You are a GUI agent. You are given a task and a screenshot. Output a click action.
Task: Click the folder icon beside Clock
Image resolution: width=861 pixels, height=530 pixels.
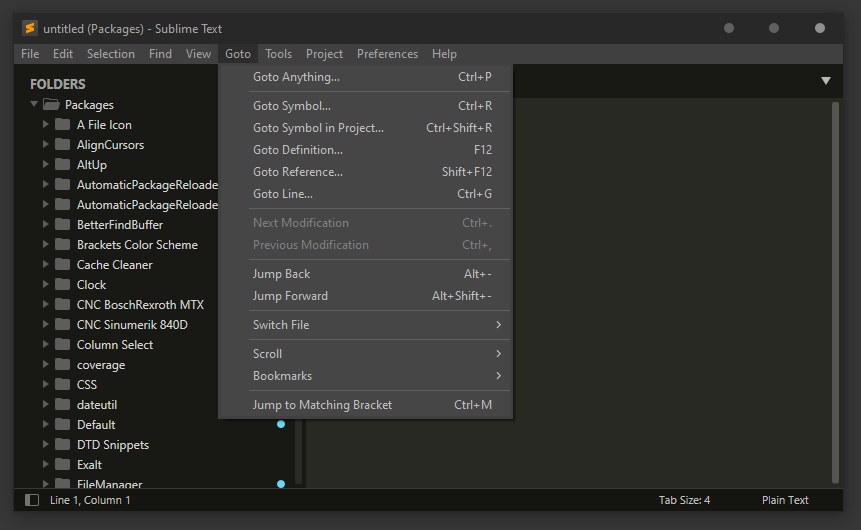(63, 285)
